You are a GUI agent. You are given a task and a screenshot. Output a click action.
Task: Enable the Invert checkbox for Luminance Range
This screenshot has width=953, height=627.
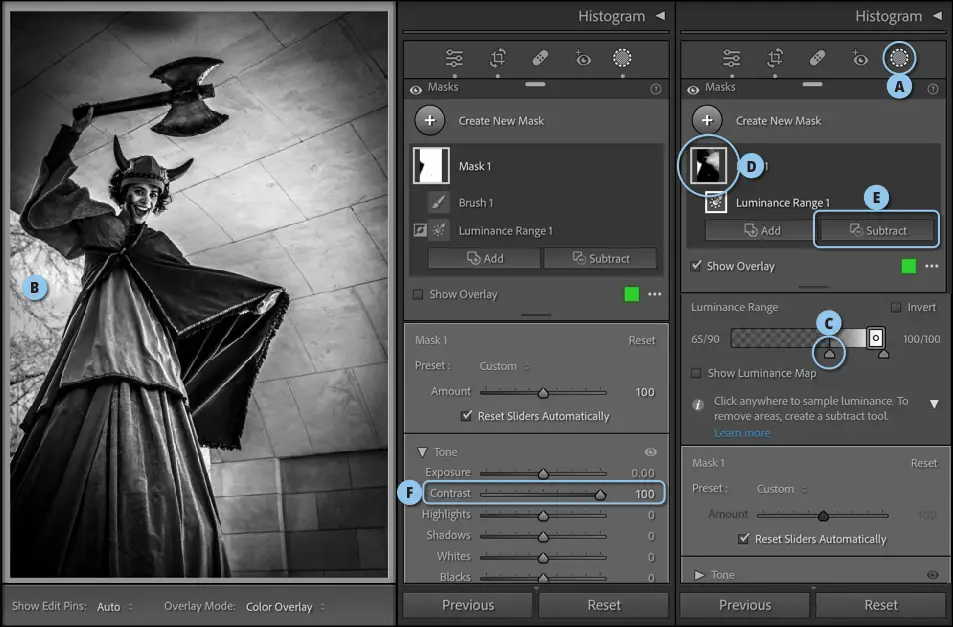point(896,307)
